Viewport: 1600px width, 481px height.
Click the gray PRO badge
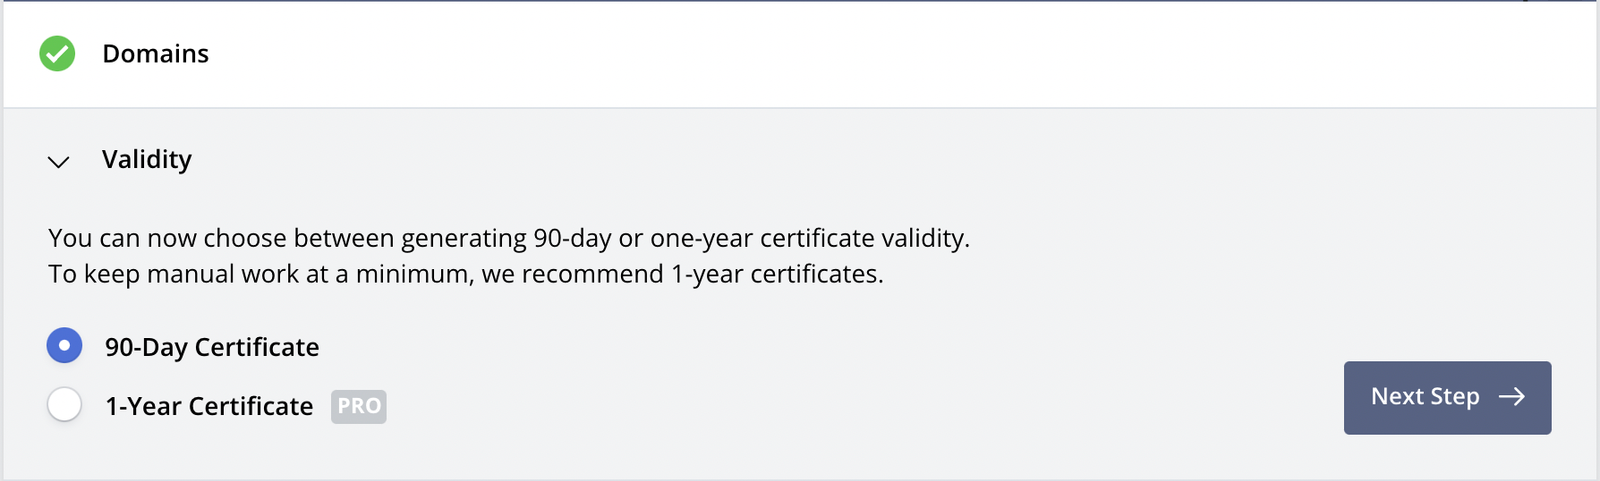coord(359,406)
